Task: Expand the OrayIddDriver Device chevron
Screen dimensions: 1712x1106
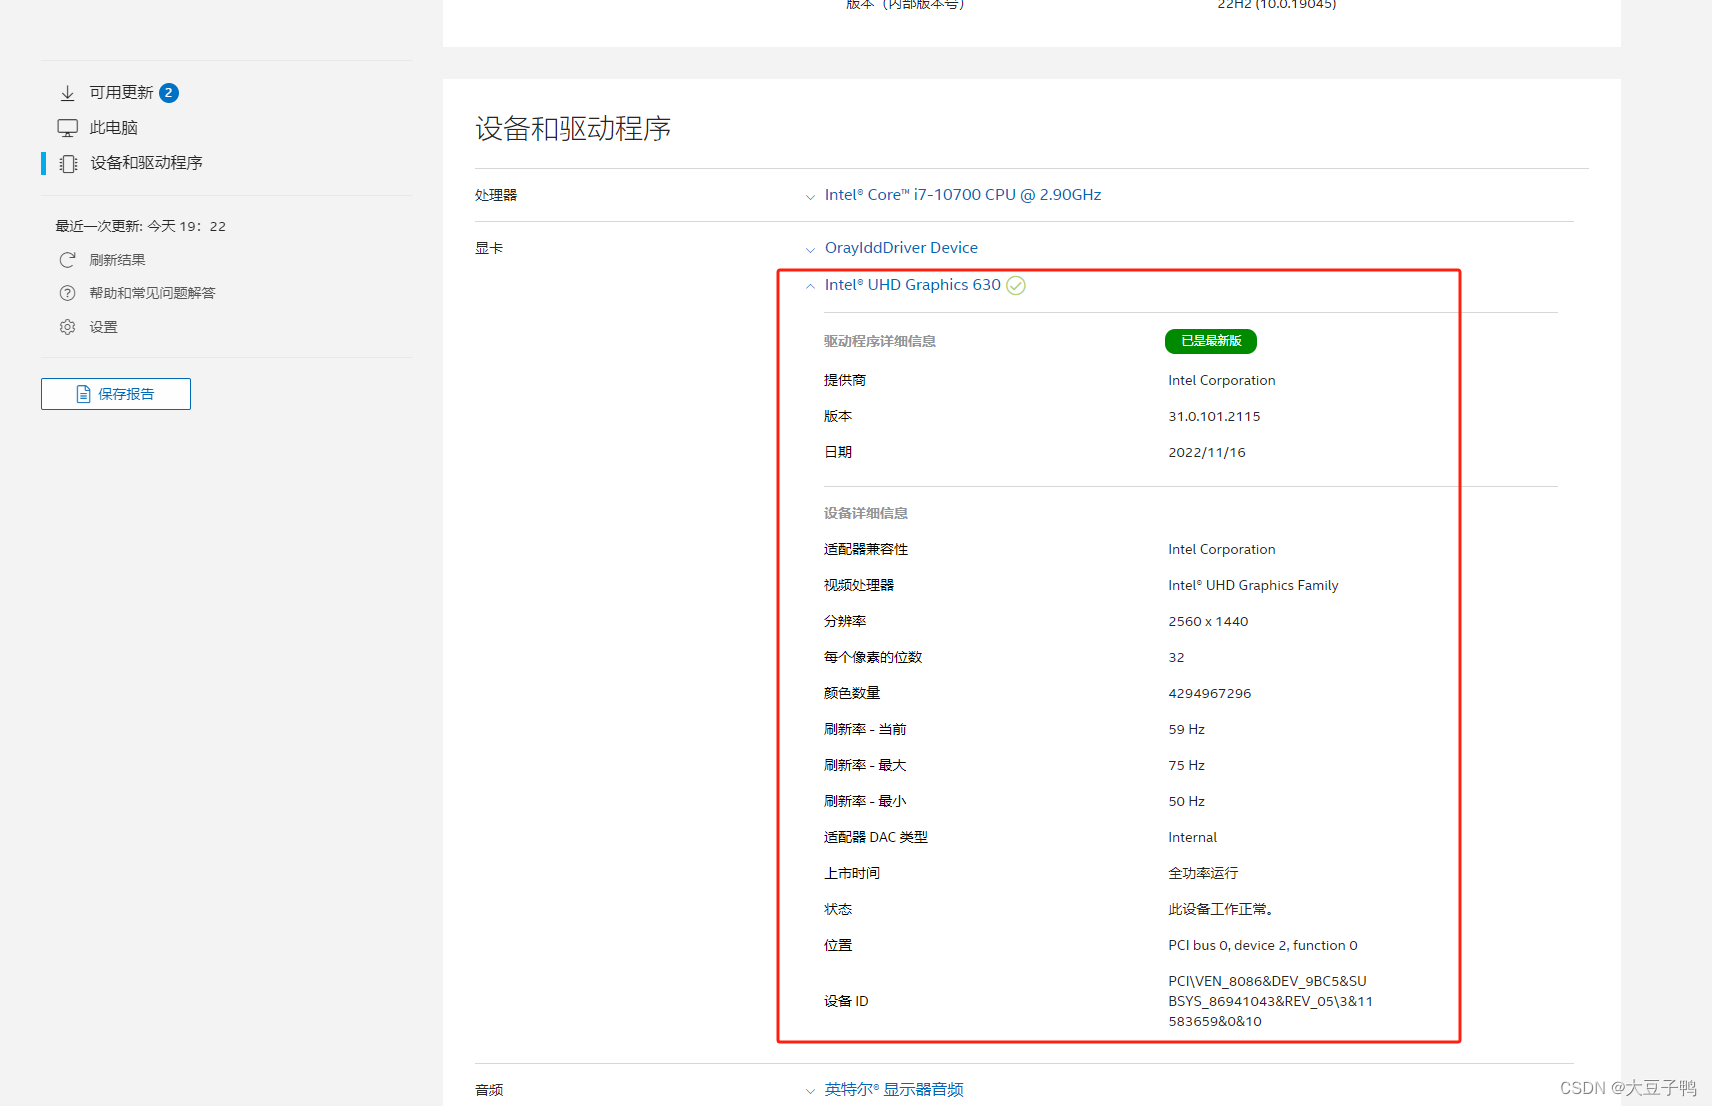Action: (810, 250)
